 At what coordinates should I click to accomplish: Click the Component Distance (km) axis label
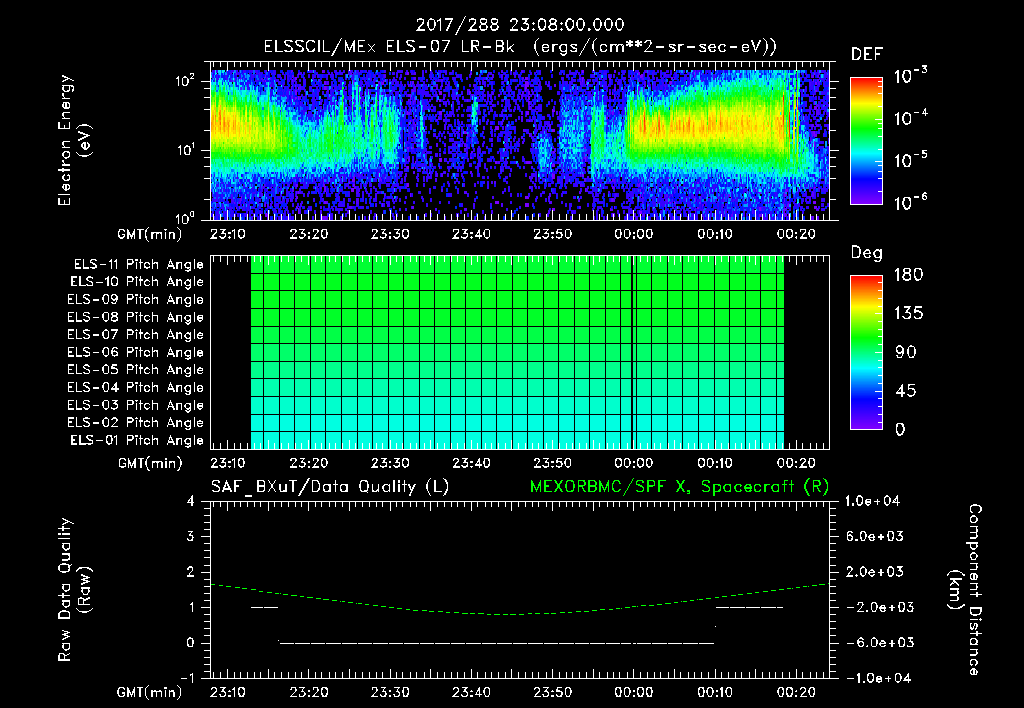965,590
